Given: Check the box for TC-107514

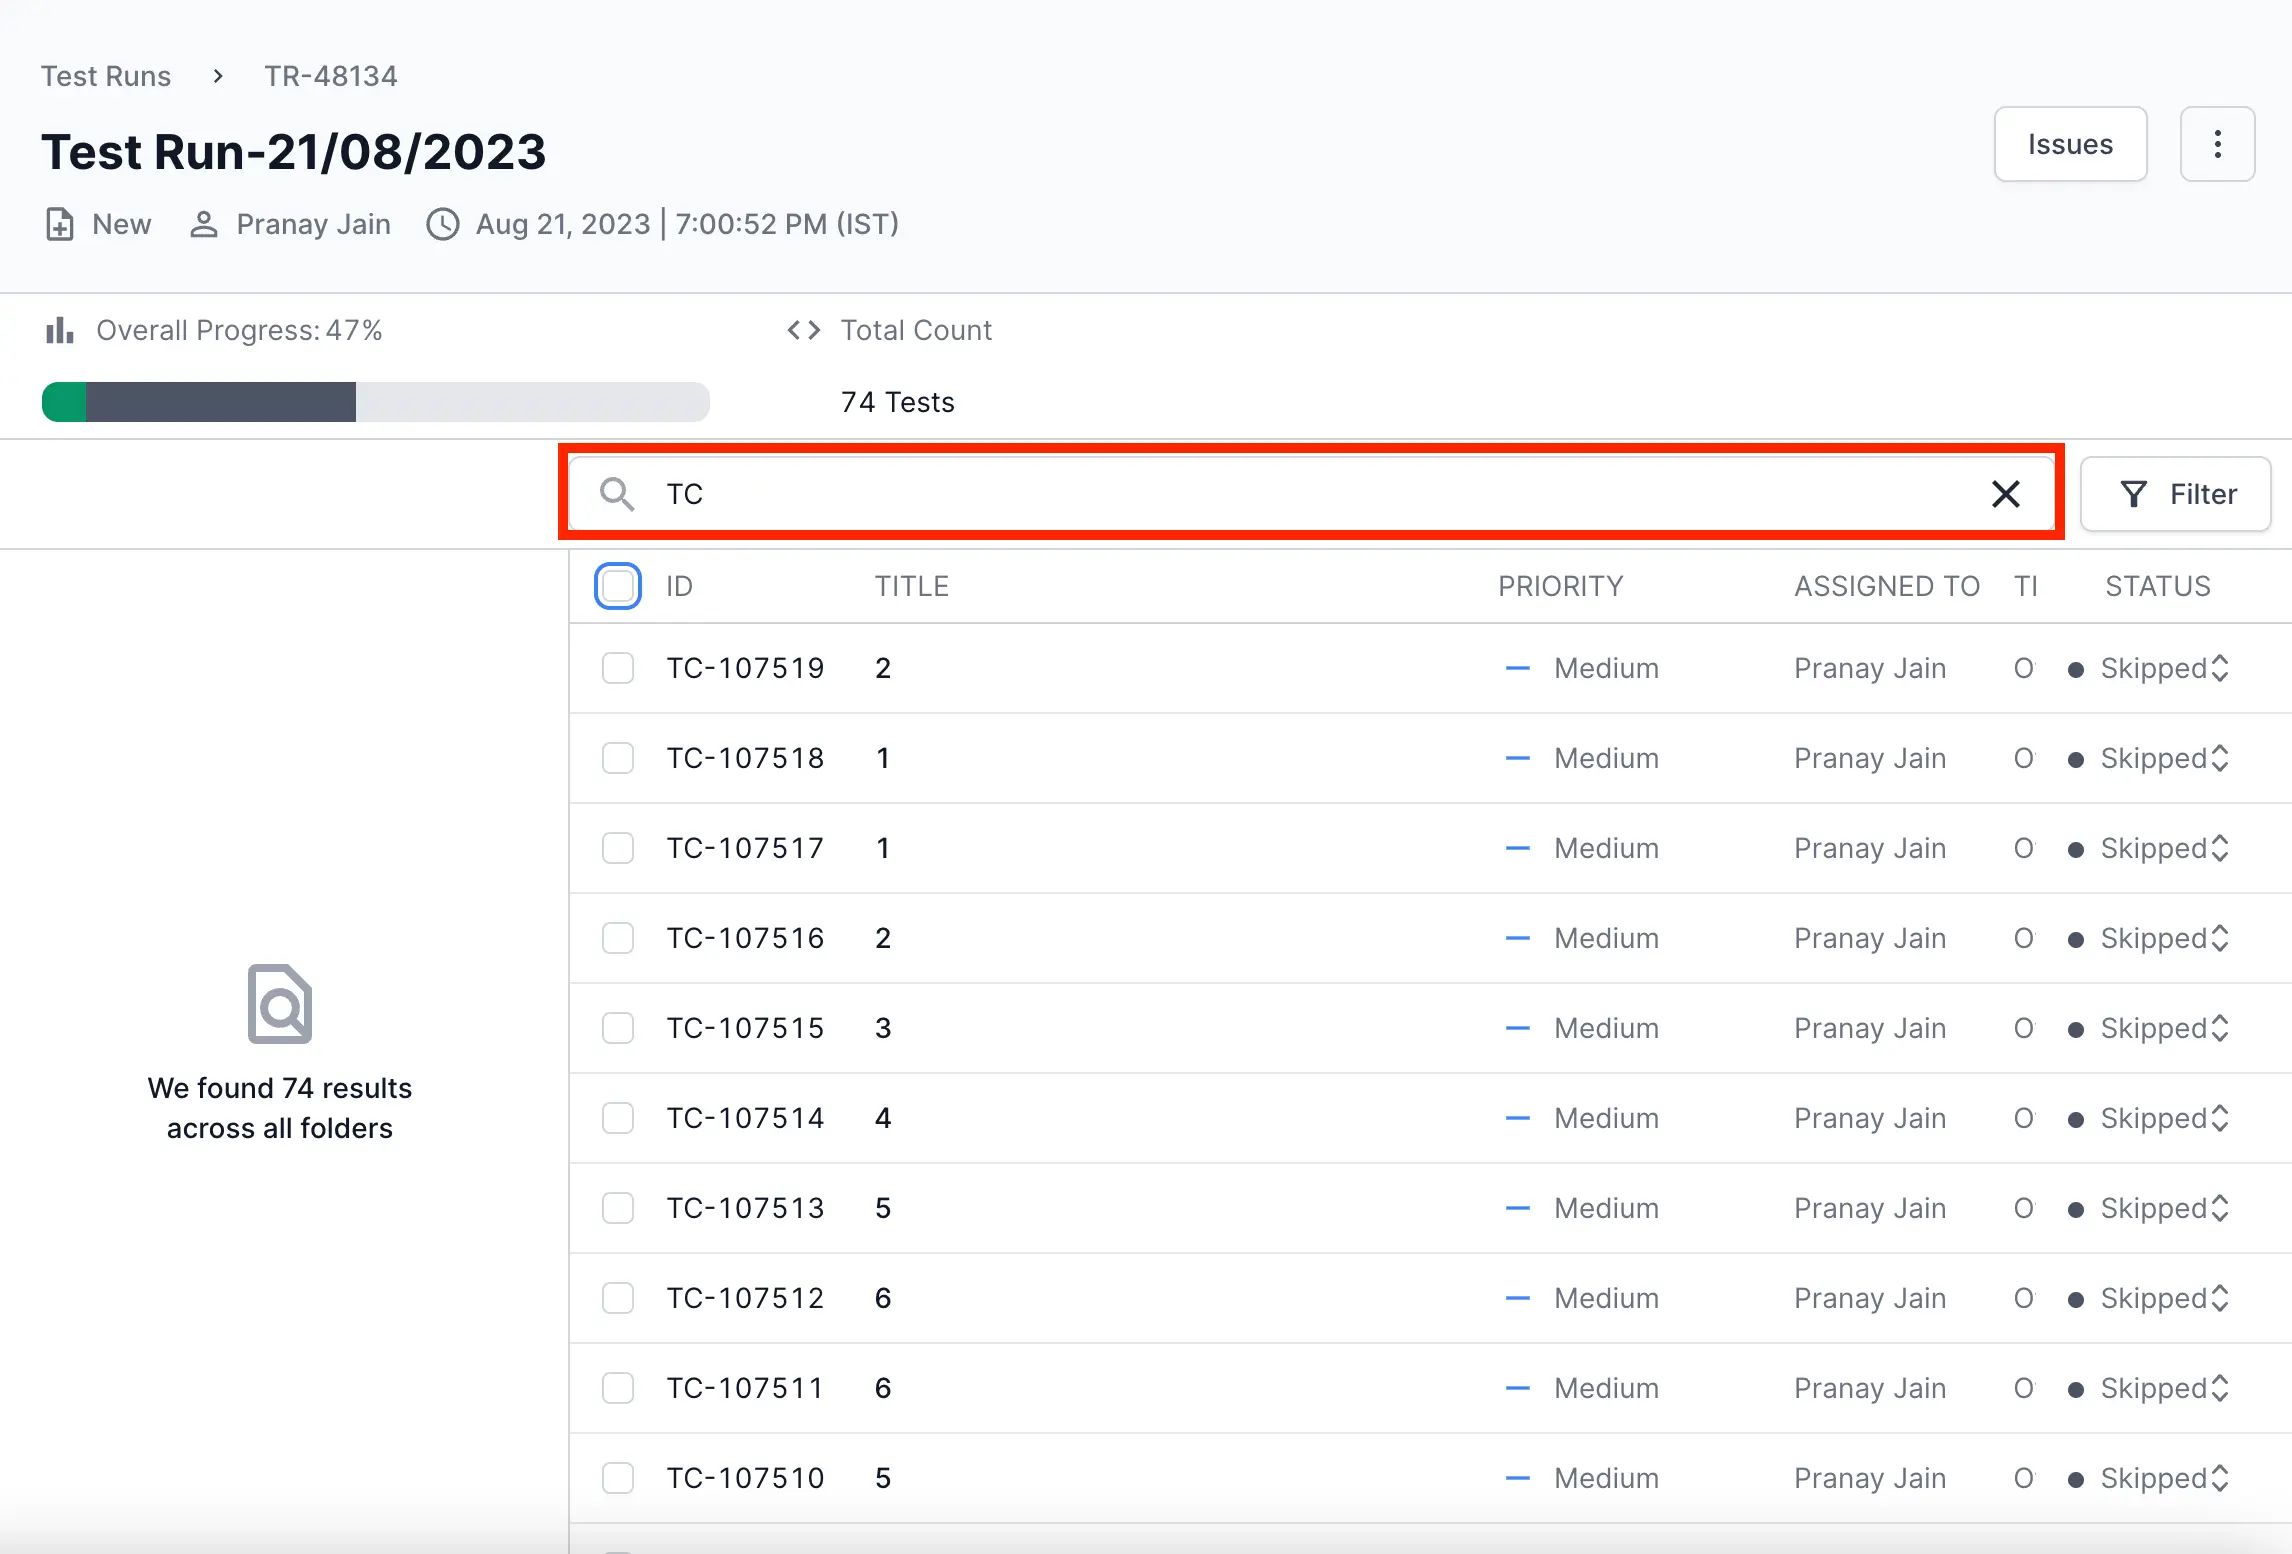Looking at the screenshot, I should [617, 1118].
